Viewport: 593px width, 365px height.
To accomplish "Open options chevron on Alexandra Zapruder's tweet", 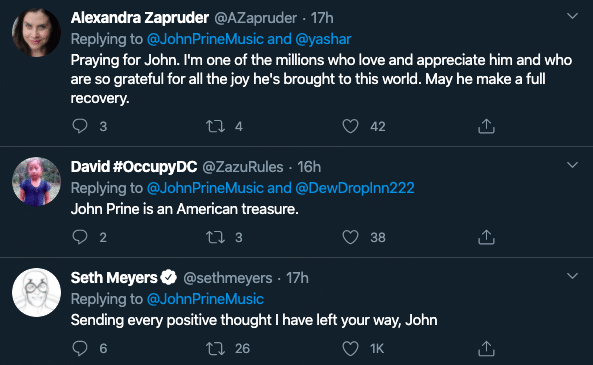I will tap(573, 16).
